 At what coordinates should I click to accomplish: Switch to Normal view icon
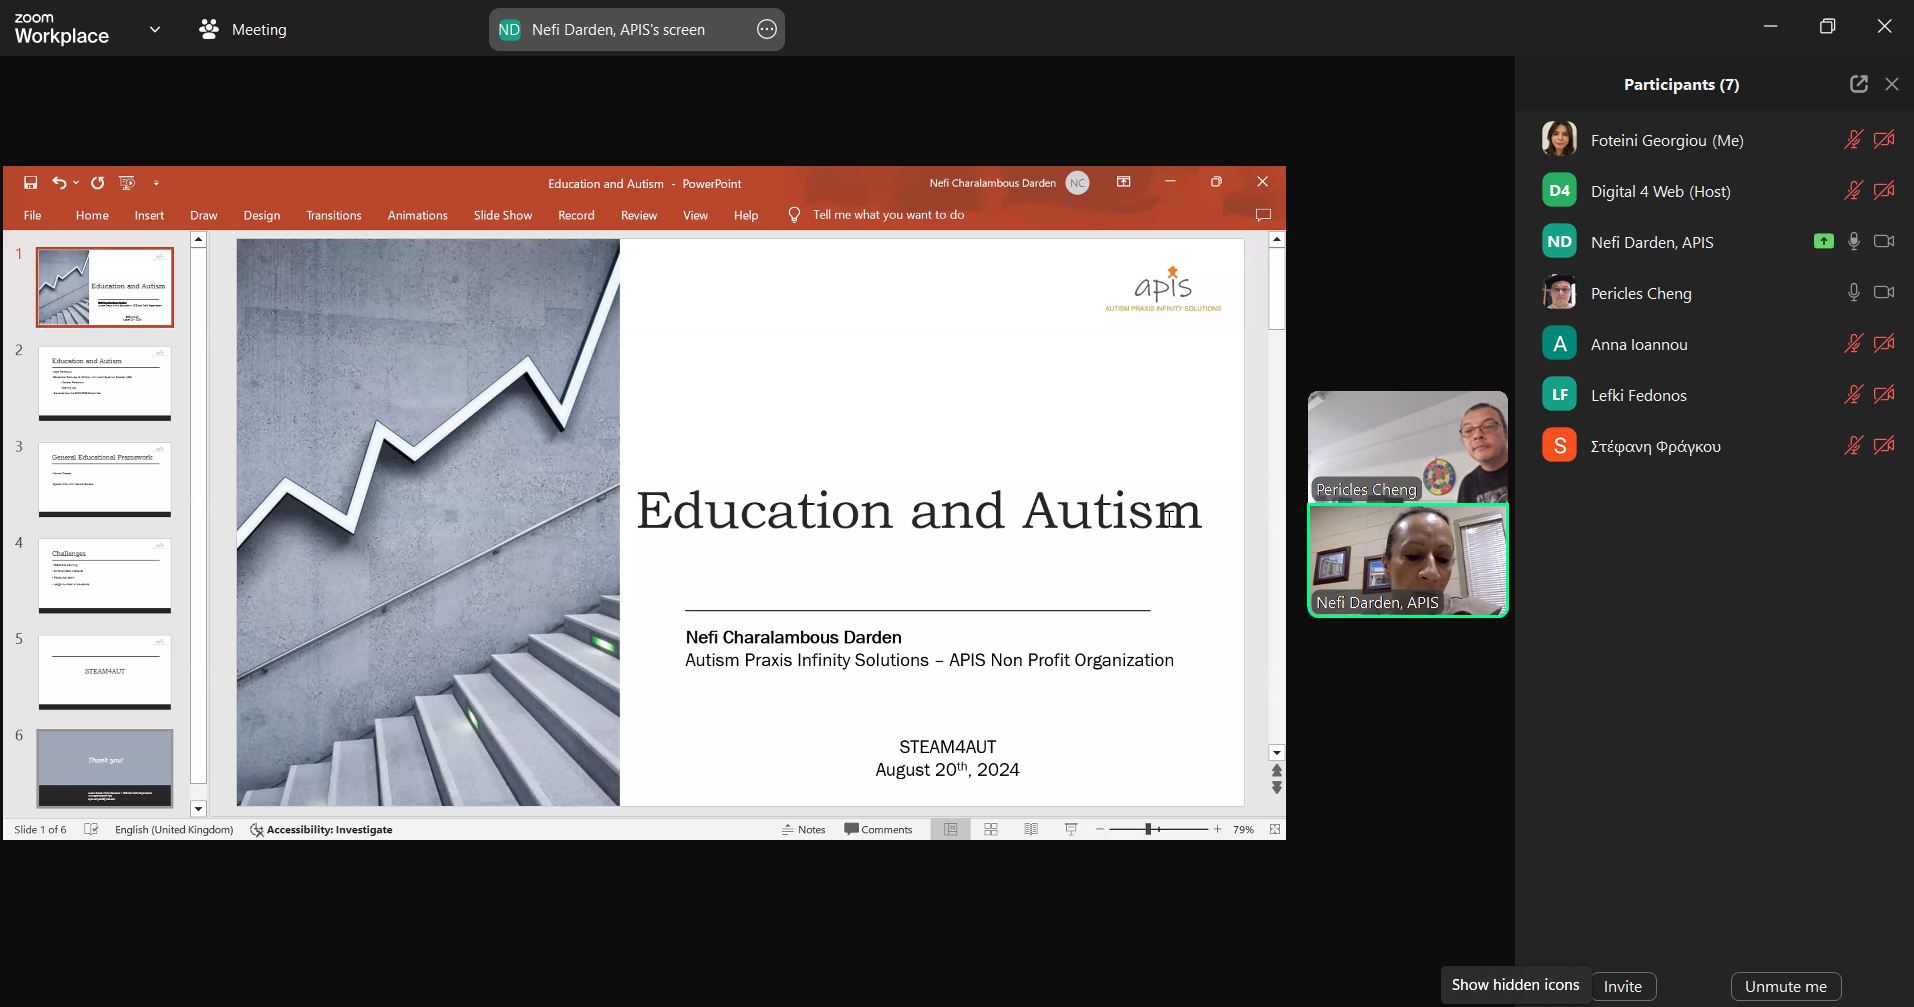click(x=951, y=830)
